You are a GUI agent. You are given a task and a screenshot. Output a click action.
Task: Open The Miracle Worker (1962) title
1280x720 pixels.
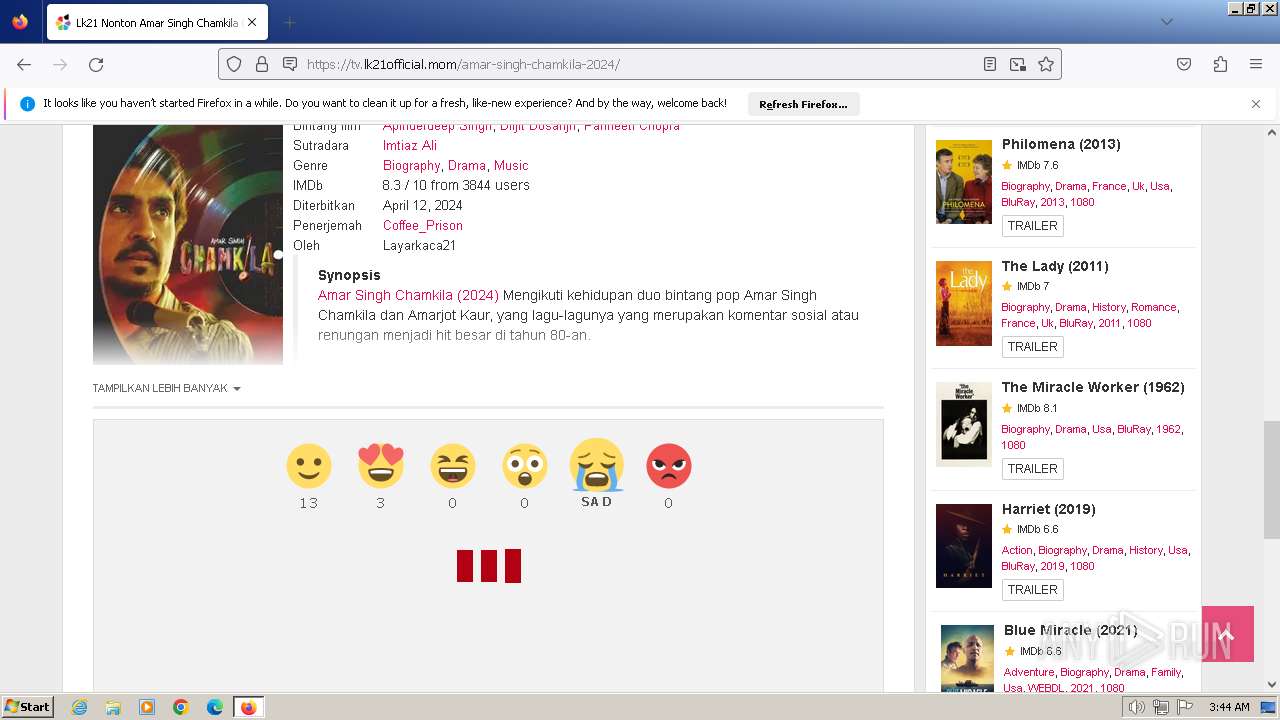(1093, 387)
